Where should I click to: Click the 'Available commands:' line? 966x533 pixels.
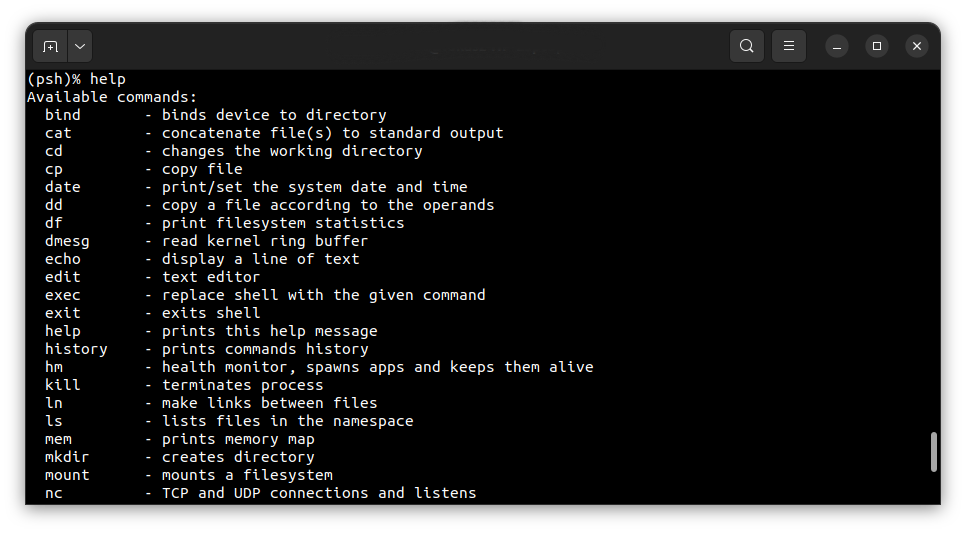(x=112, y=97)
